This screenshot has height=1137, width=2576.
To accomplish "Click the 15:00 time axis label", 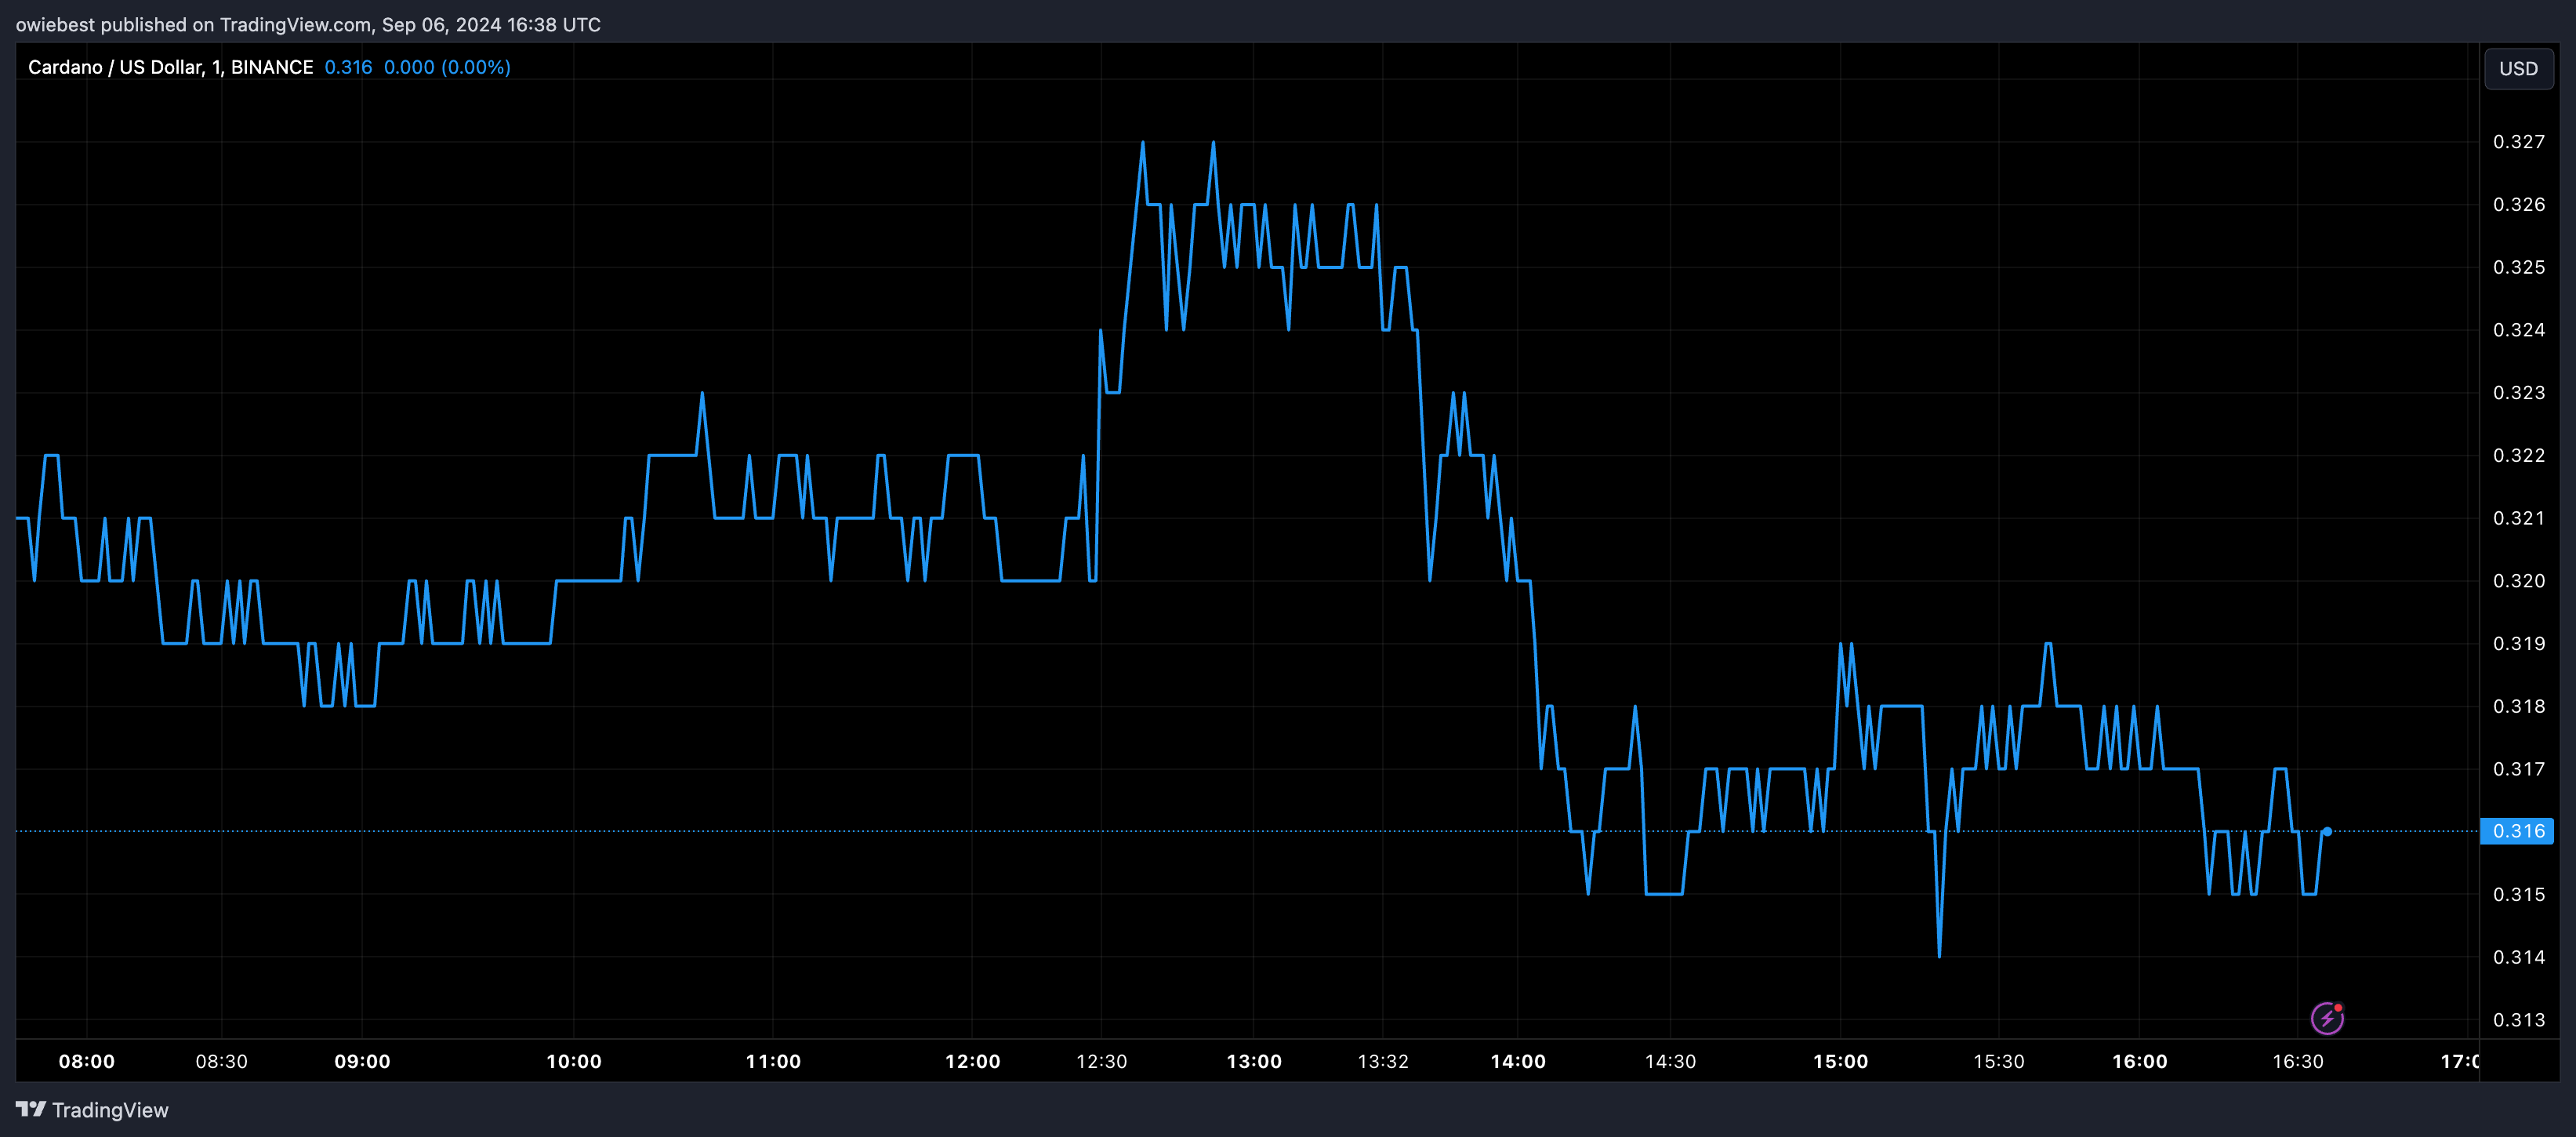I will 1840,1061.
